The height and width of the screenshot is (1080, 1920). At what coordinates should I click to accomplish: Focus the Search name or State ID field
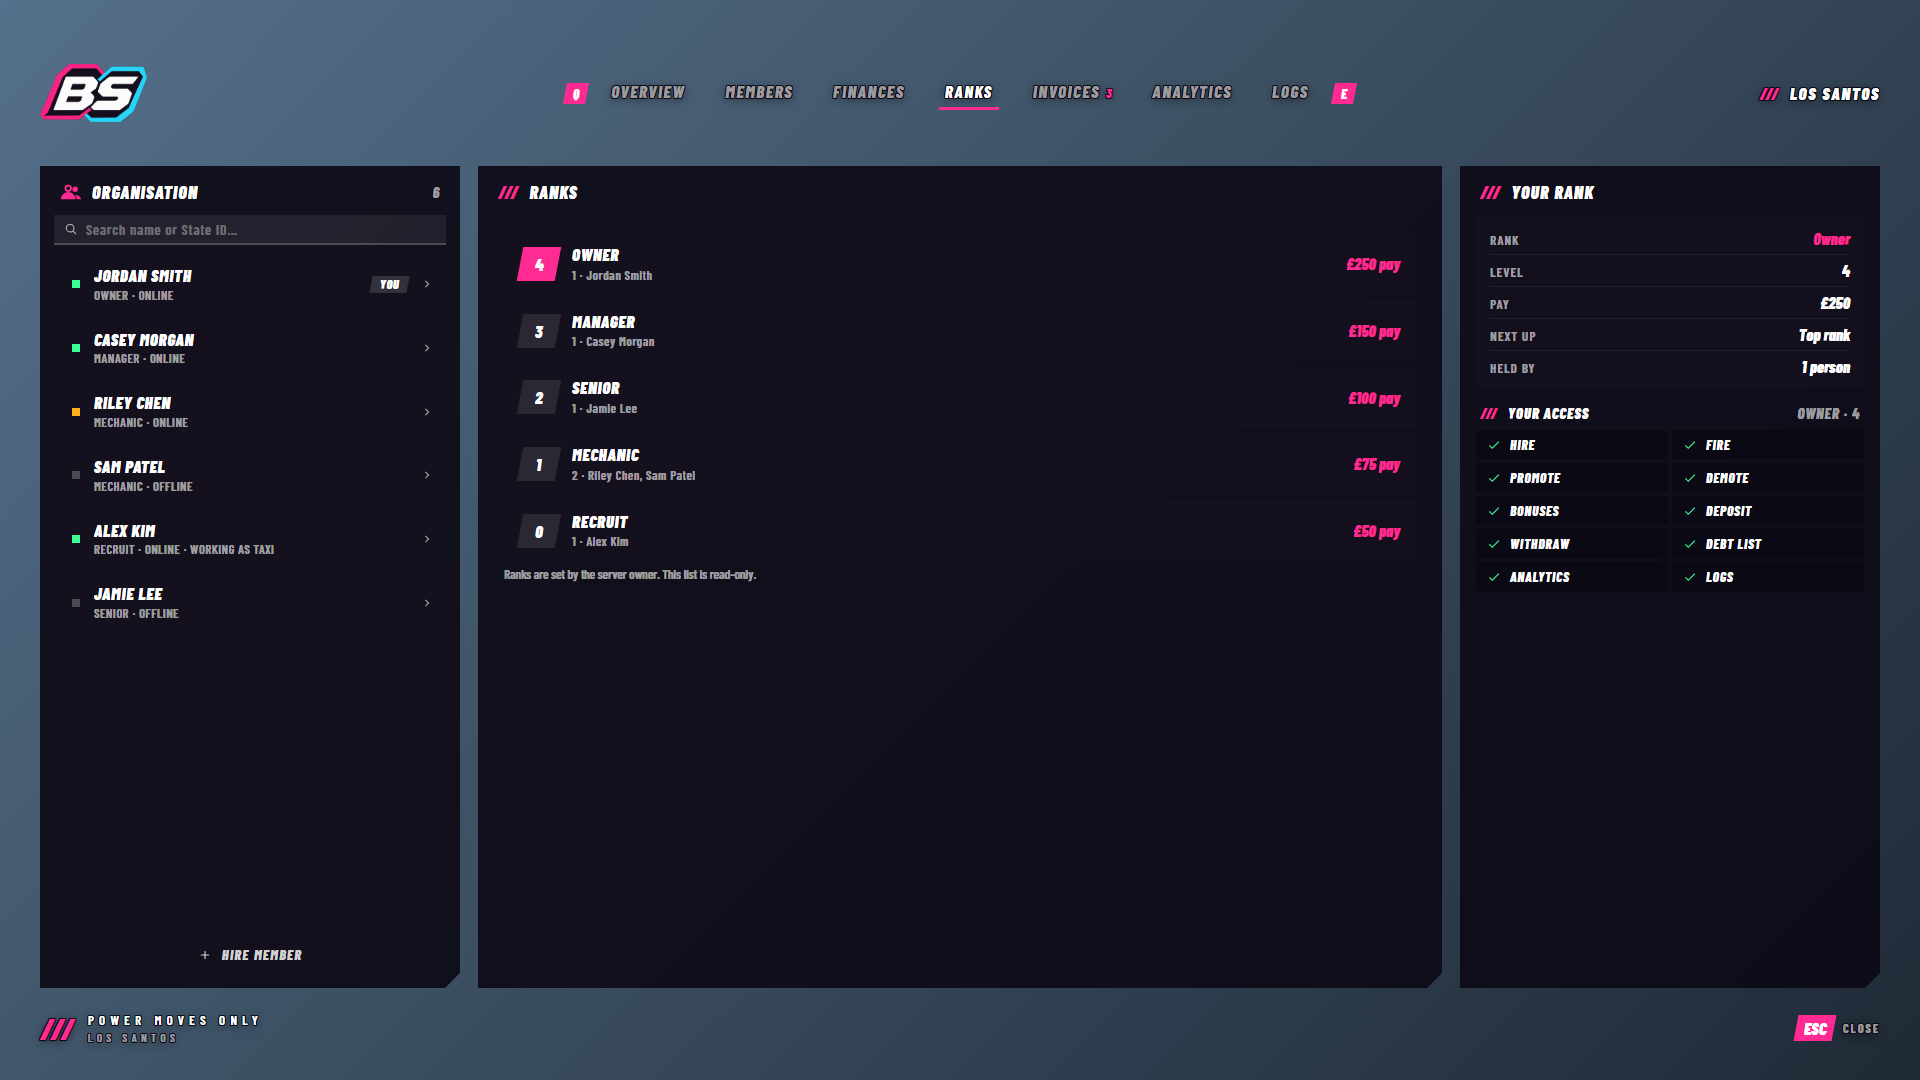(x=250, y=230)
